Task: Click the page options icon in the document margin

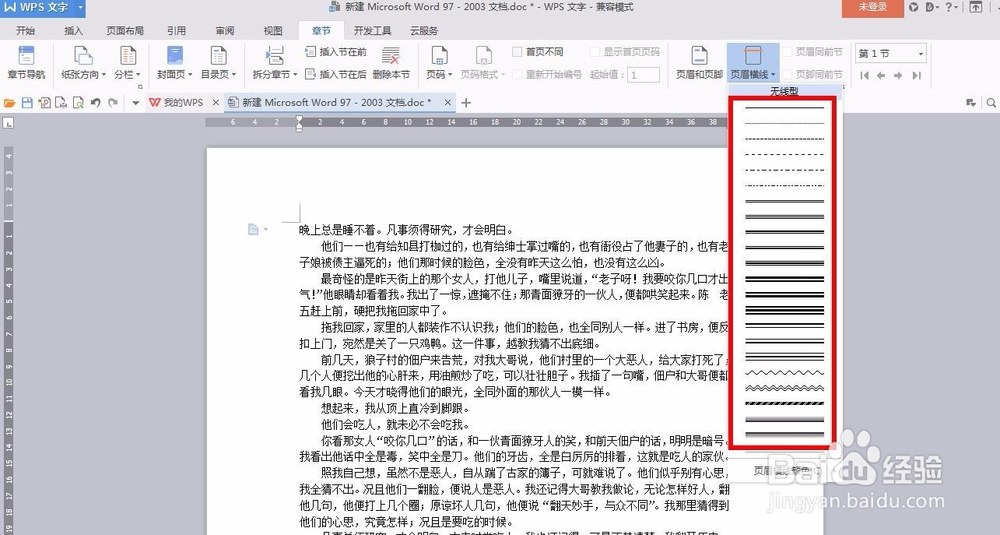Action: point(256,229)
